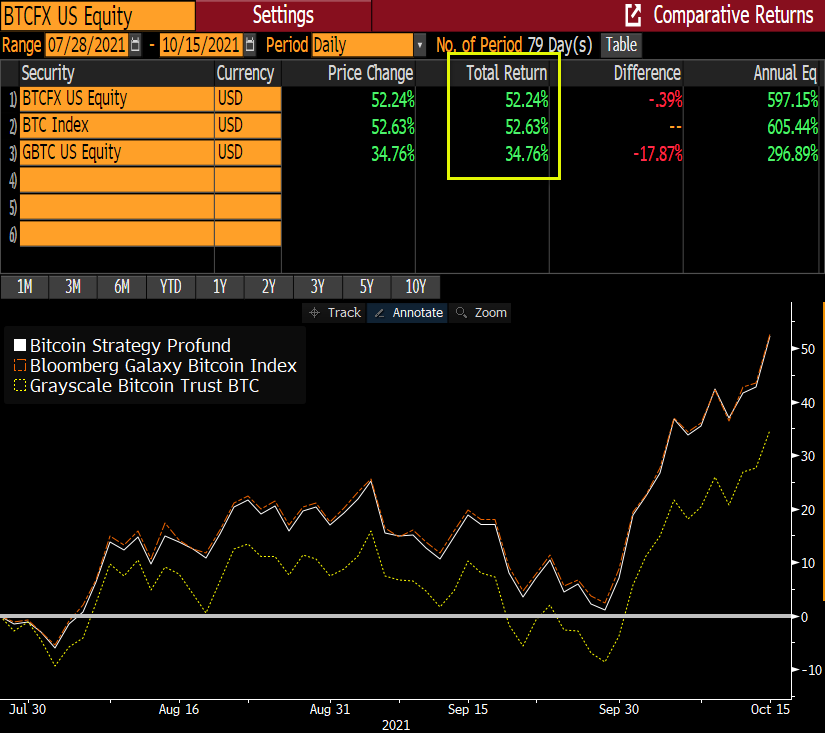
Task: Edit the end date 10/15/2021 field
Action: pyautogui.click(x=202, y=45)
